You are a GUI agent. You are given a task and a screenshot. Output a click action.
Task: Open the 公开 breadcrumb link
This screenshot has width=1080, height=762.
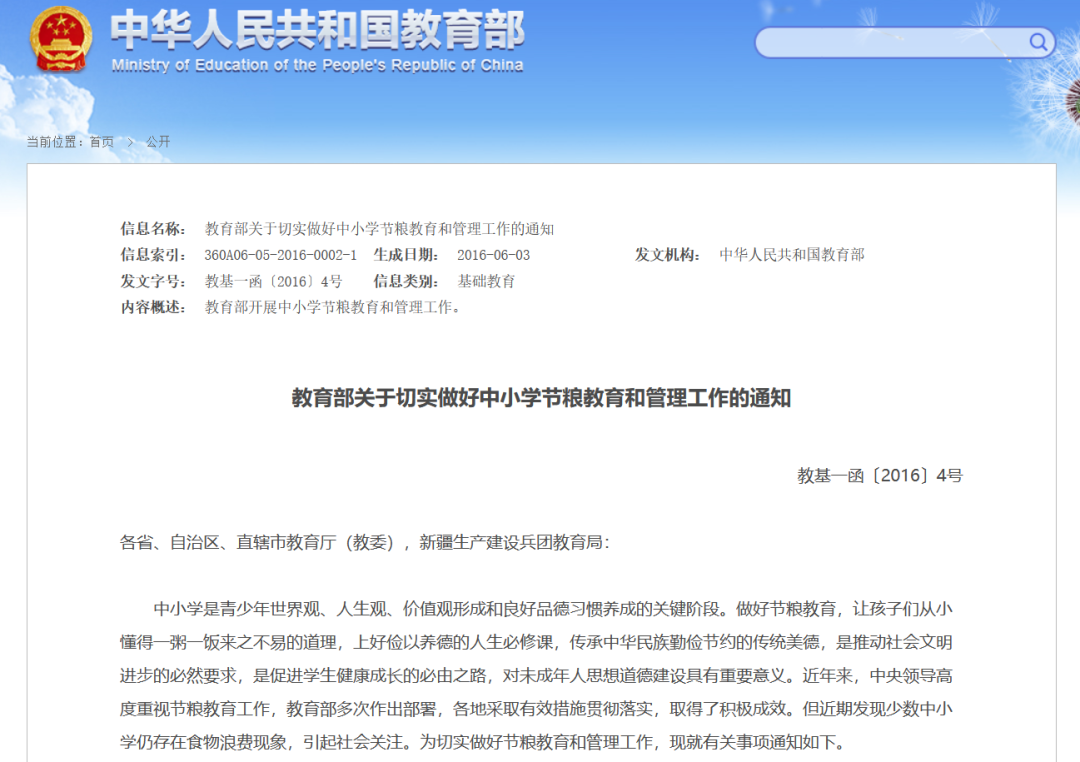tap(158, 142)
